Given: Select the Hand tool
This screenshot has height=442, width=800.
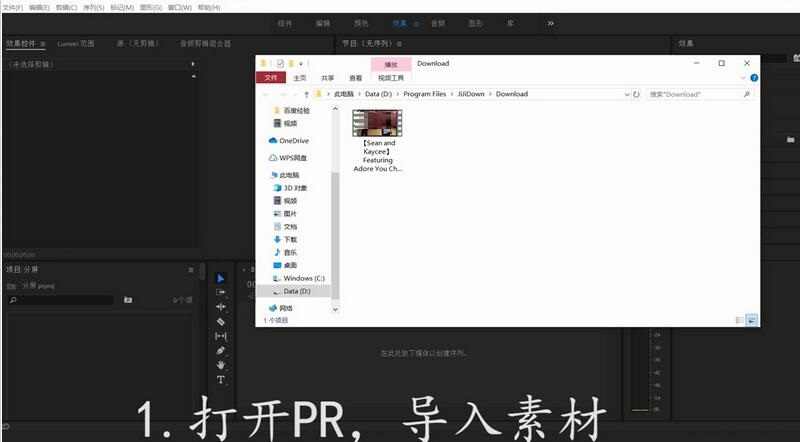Looking at the screenshot, I should pos(221,365).
